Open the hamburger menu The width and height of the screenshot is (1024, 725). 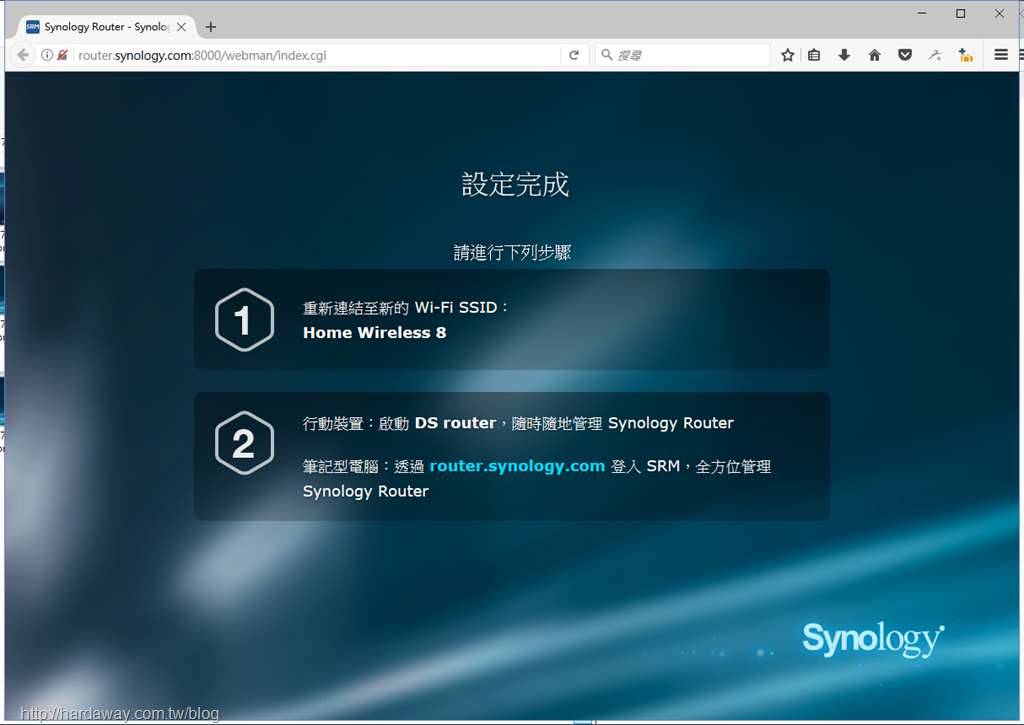tap(1000, 55)
